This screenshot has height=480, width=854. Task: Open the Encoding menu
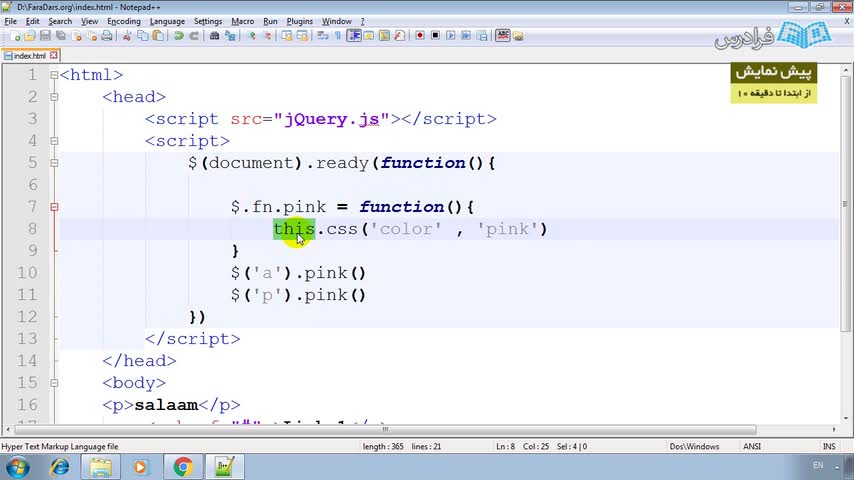coord(124,21)
